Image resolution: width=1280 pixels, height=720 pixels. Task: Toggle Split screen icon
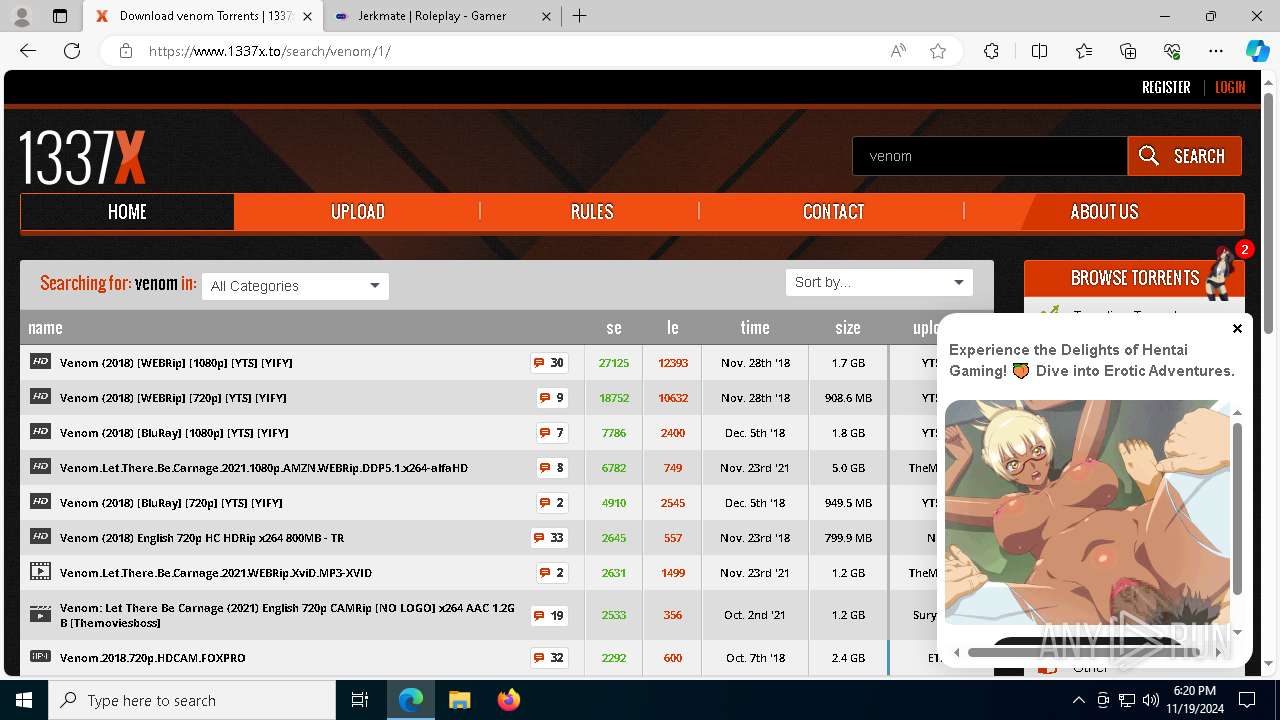pos(1039,51)
